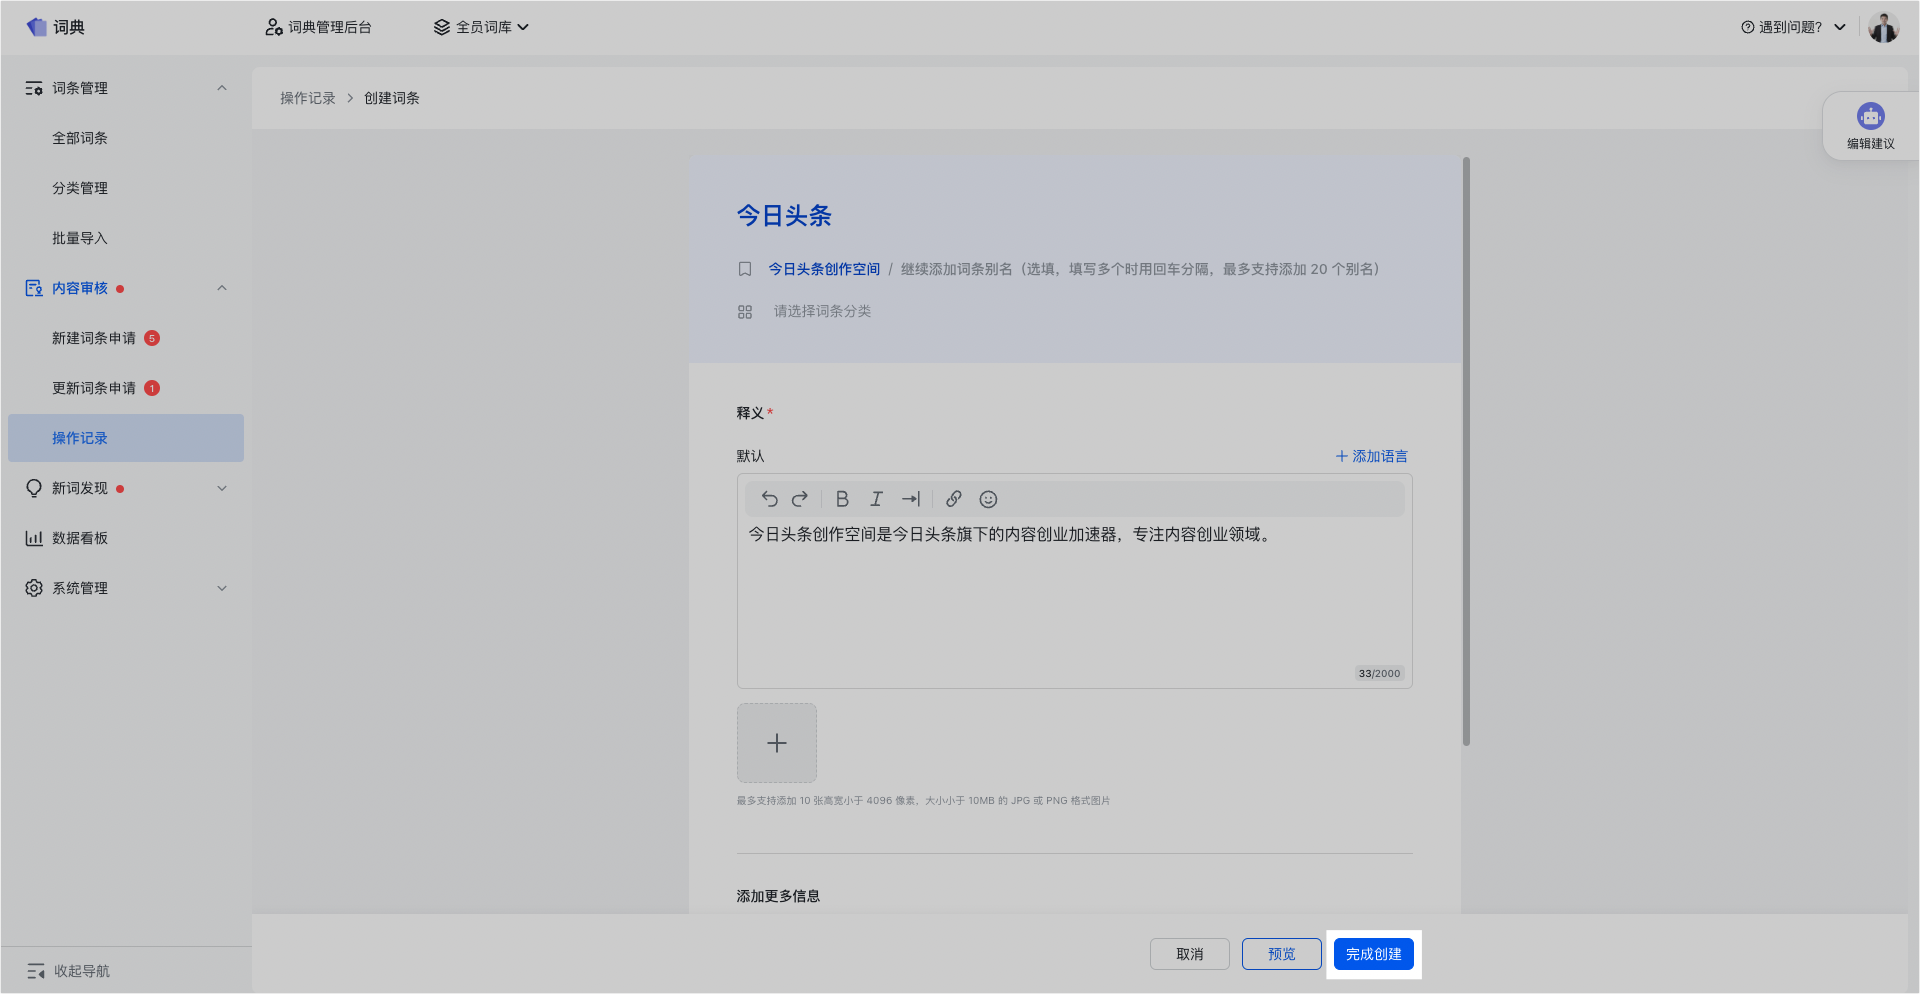Click the redo icon in editor

coord(800,499)
